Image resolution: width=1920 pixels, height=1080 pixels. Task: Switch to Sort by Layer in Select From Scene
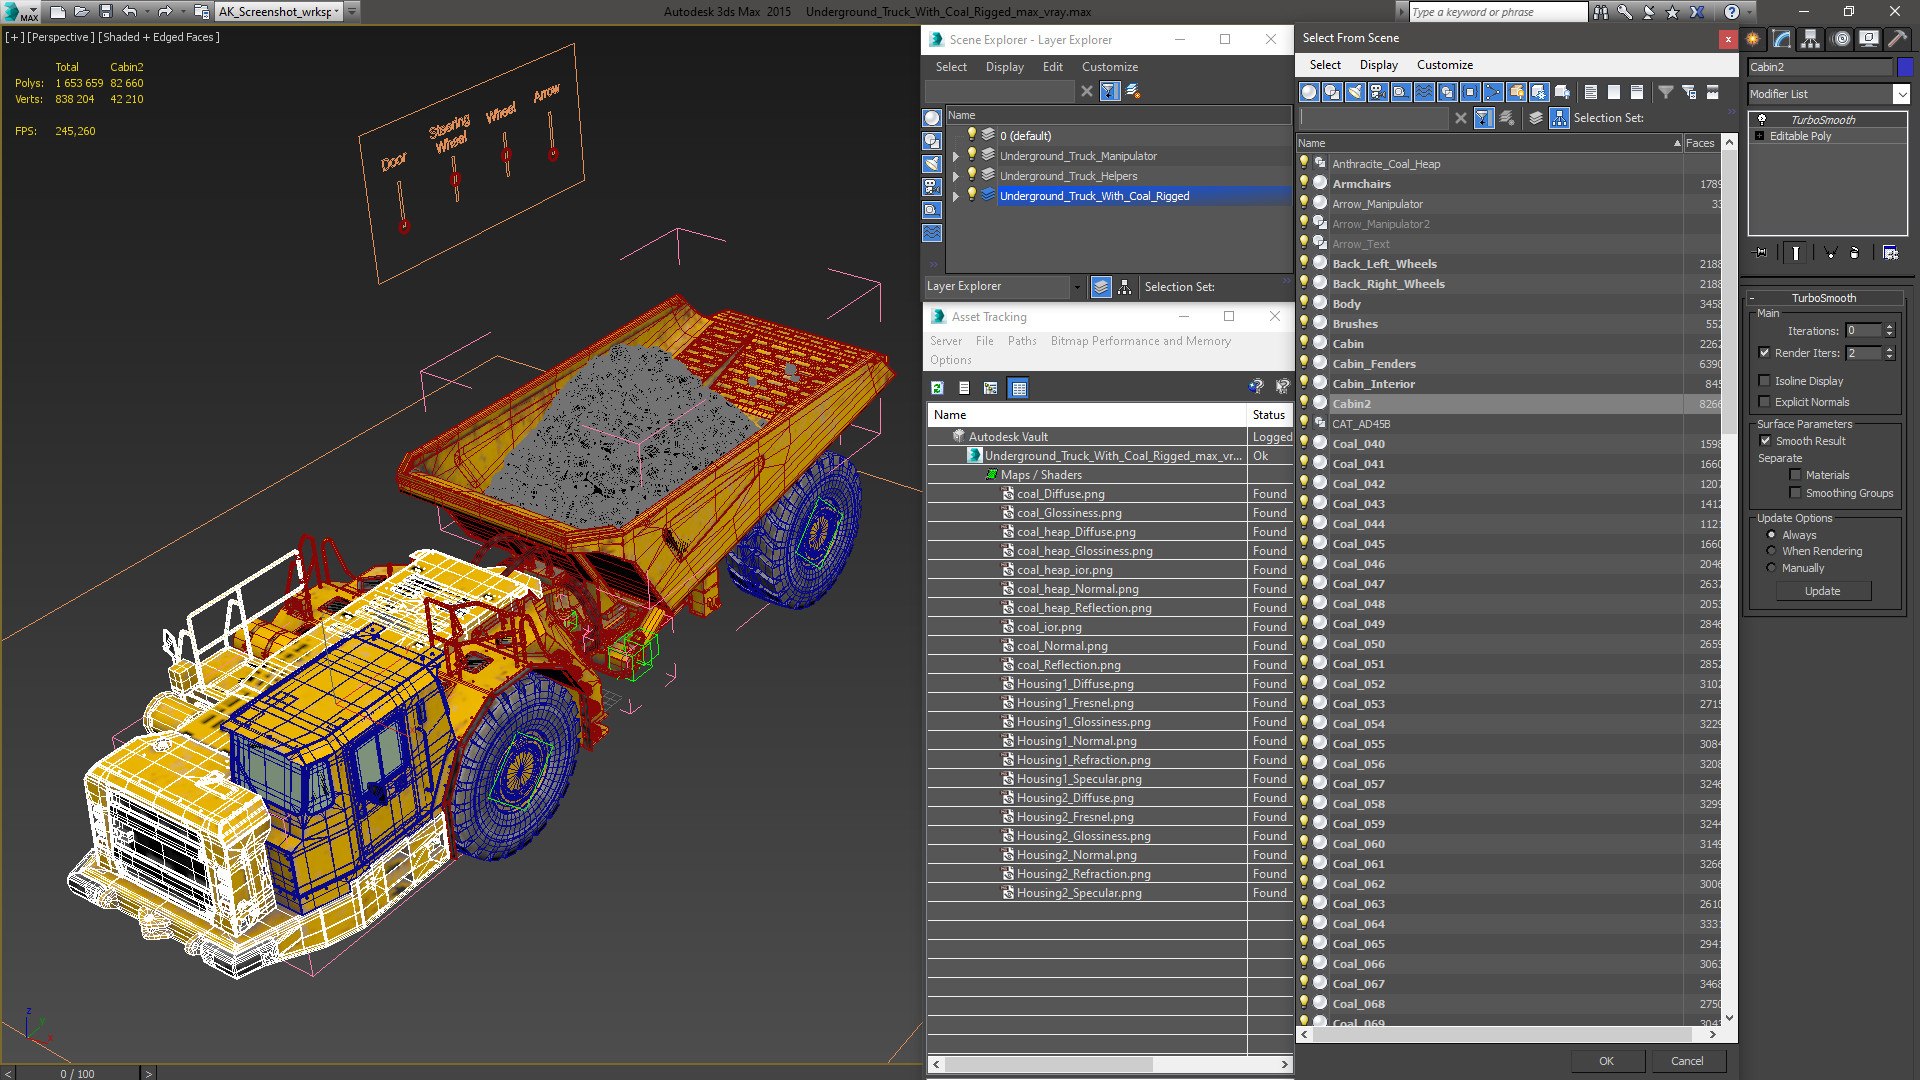tap(1536, 118)
